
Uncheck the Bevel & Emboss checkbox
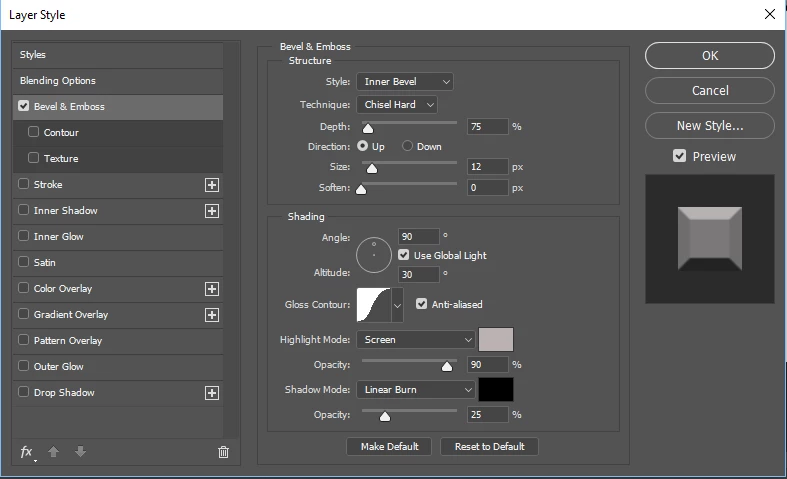coord(23,106)
